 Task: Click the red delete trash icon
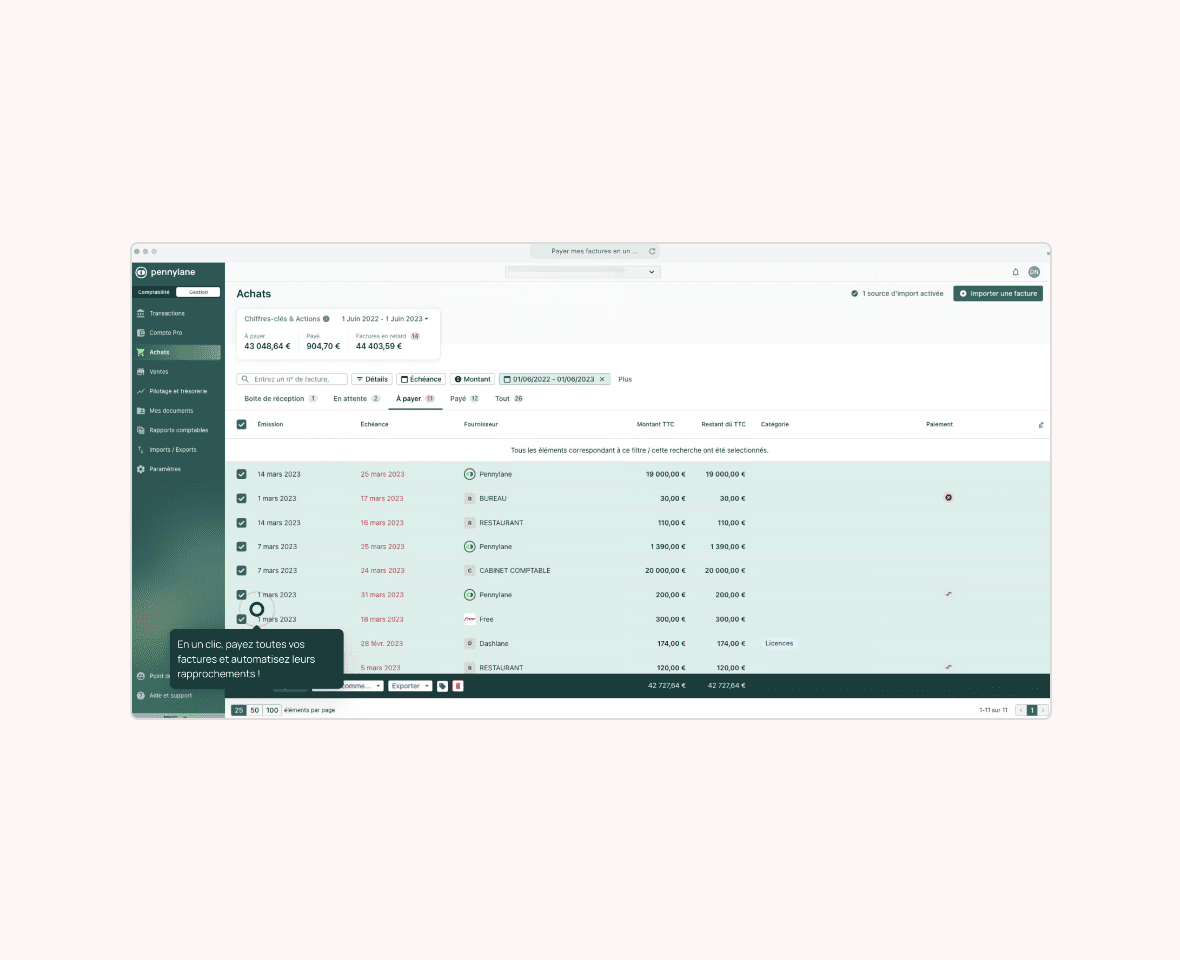point(458,686)
